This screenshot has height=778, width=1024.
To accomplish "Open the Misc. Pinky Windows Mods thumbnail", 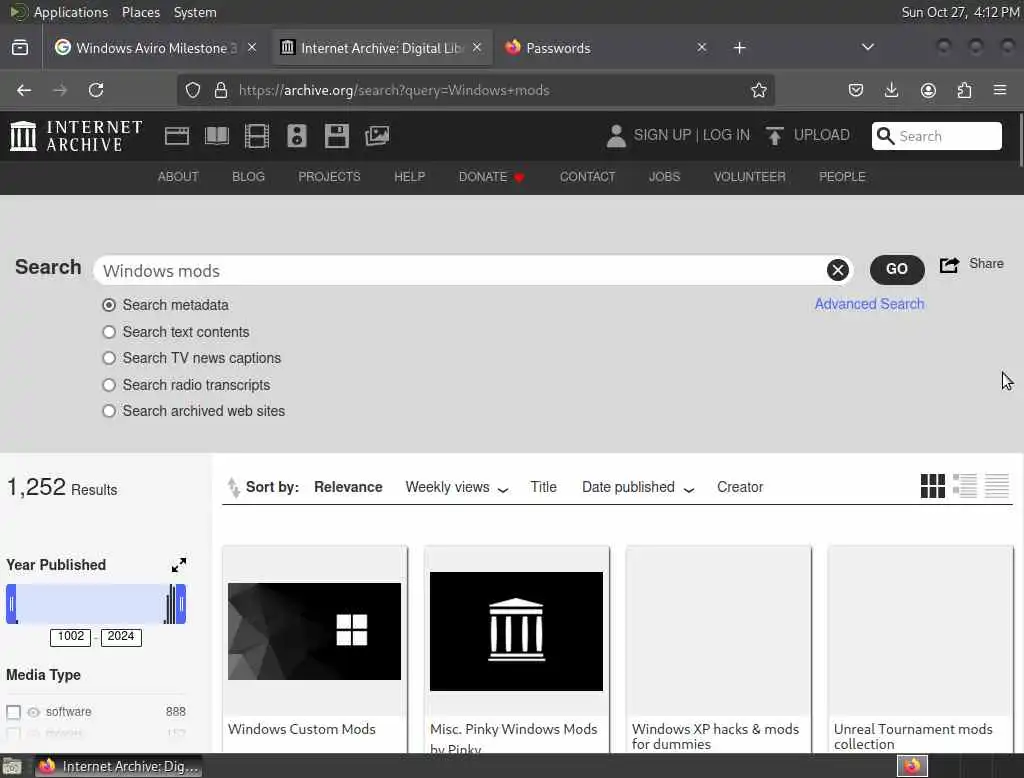I will 516,631.
